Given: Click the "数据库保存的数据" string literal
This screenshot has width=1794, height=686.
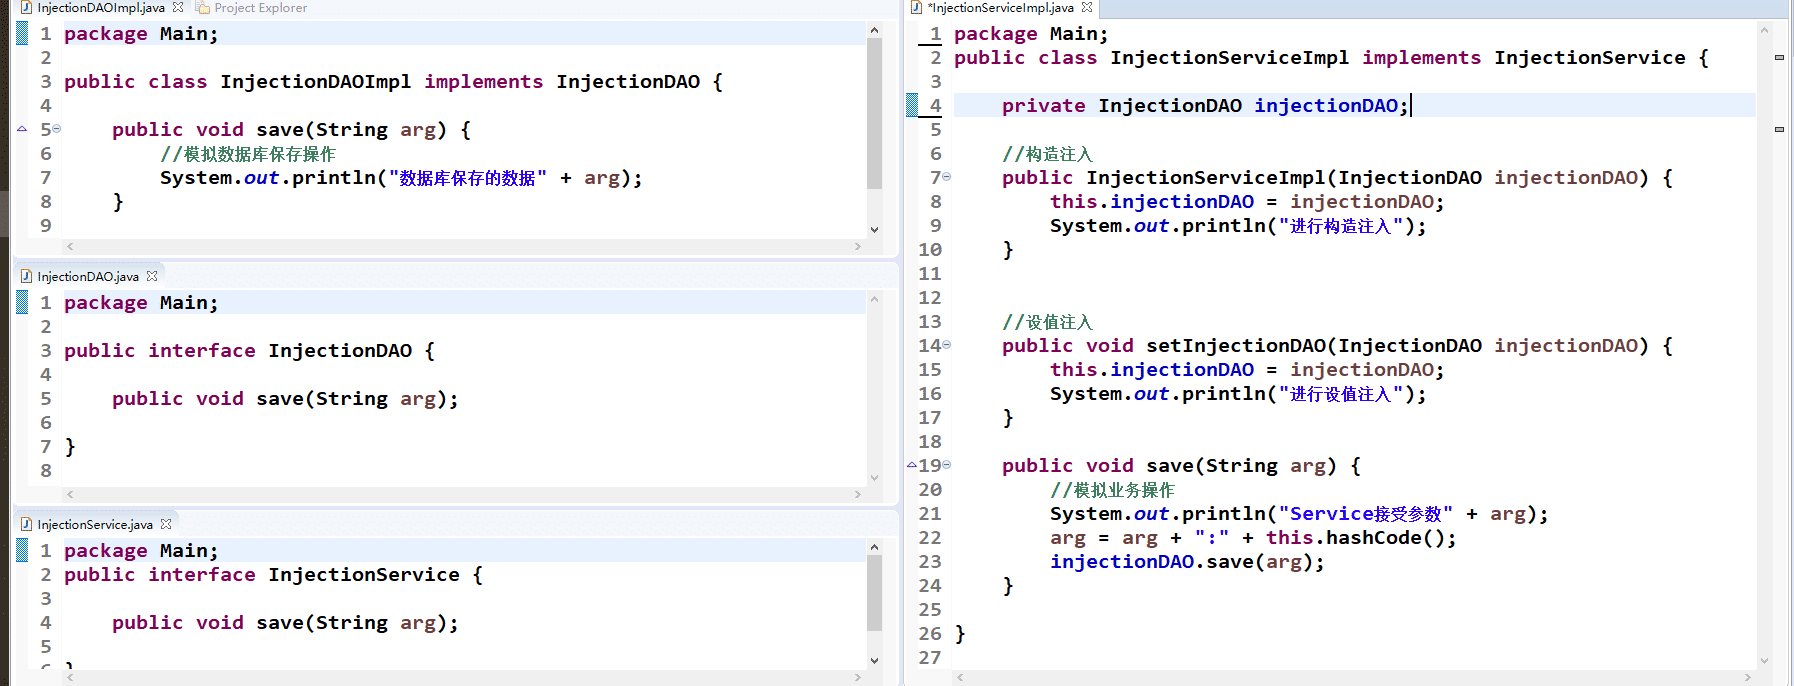Looking at the screenshot, I should [468, 177].
